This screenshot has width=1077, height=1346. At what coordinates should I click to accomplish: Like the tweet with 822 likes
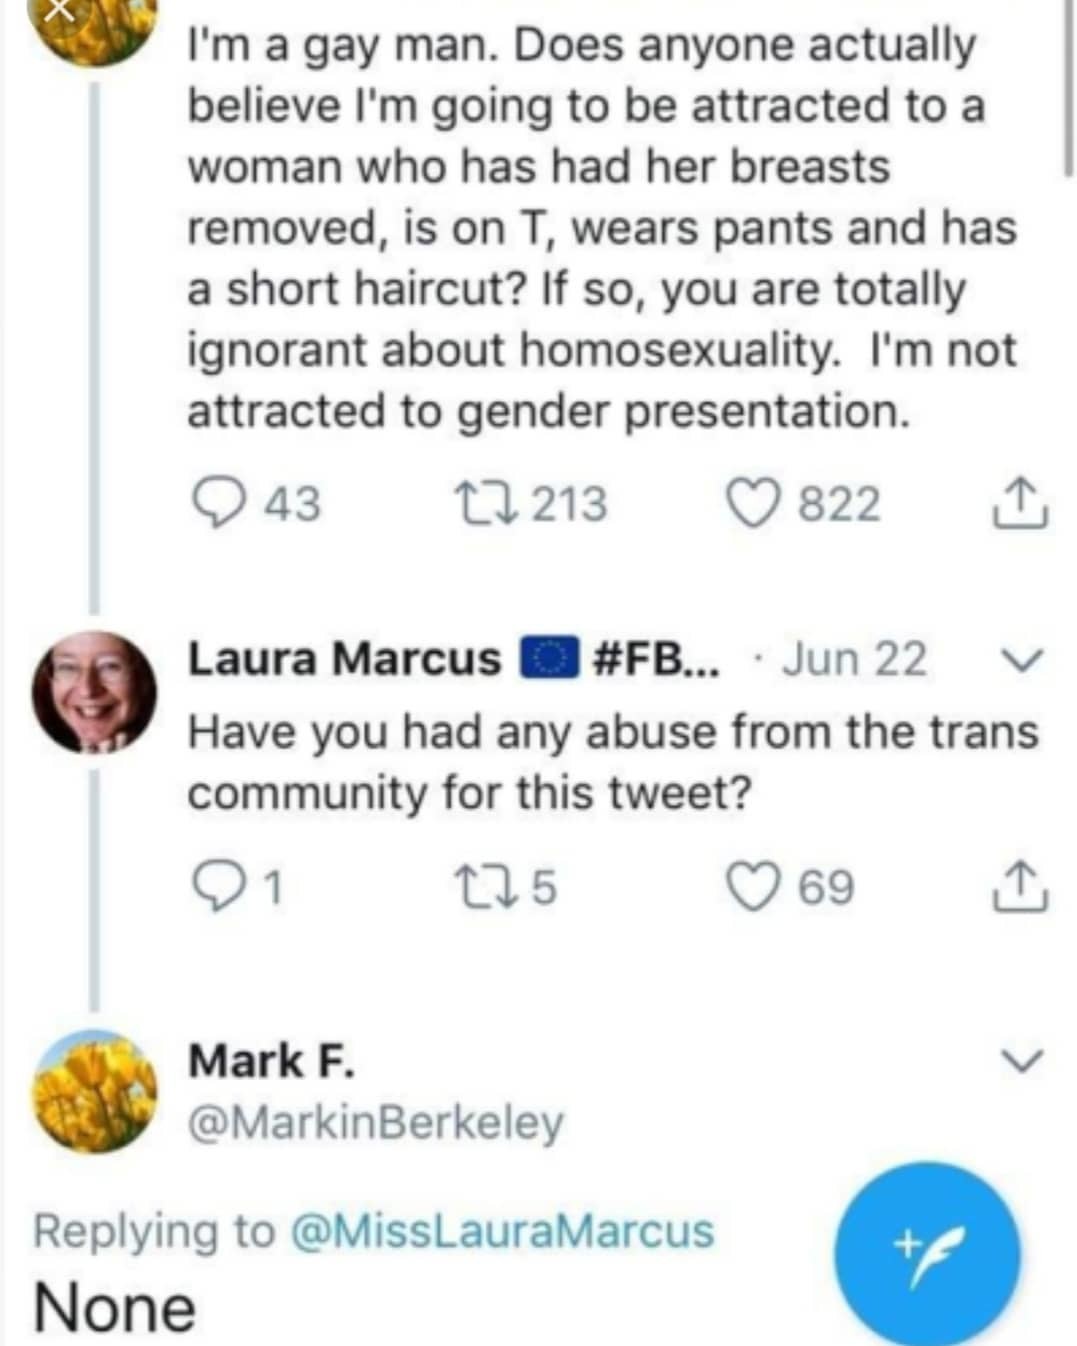[753, 503]
